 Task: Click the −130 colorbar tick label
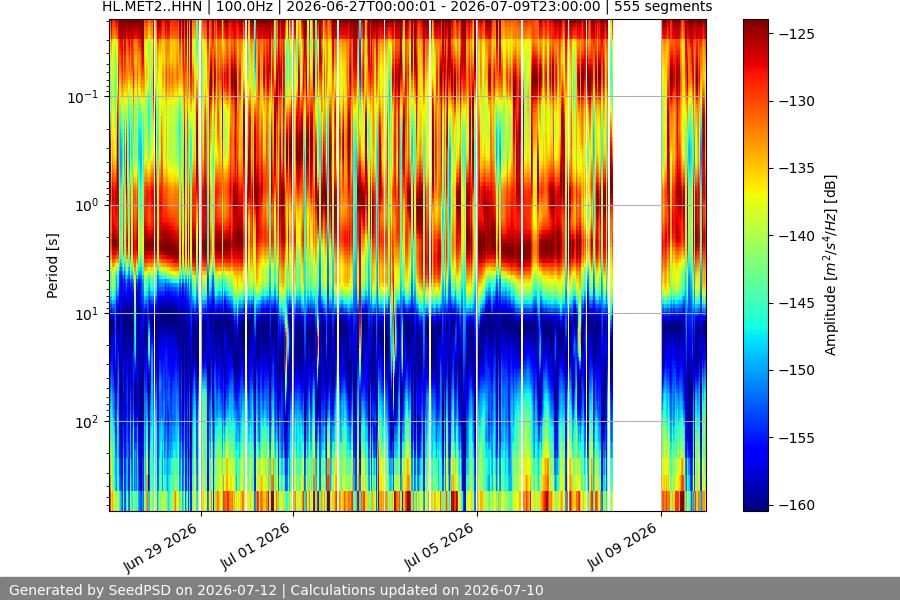[x=797, y=101]
